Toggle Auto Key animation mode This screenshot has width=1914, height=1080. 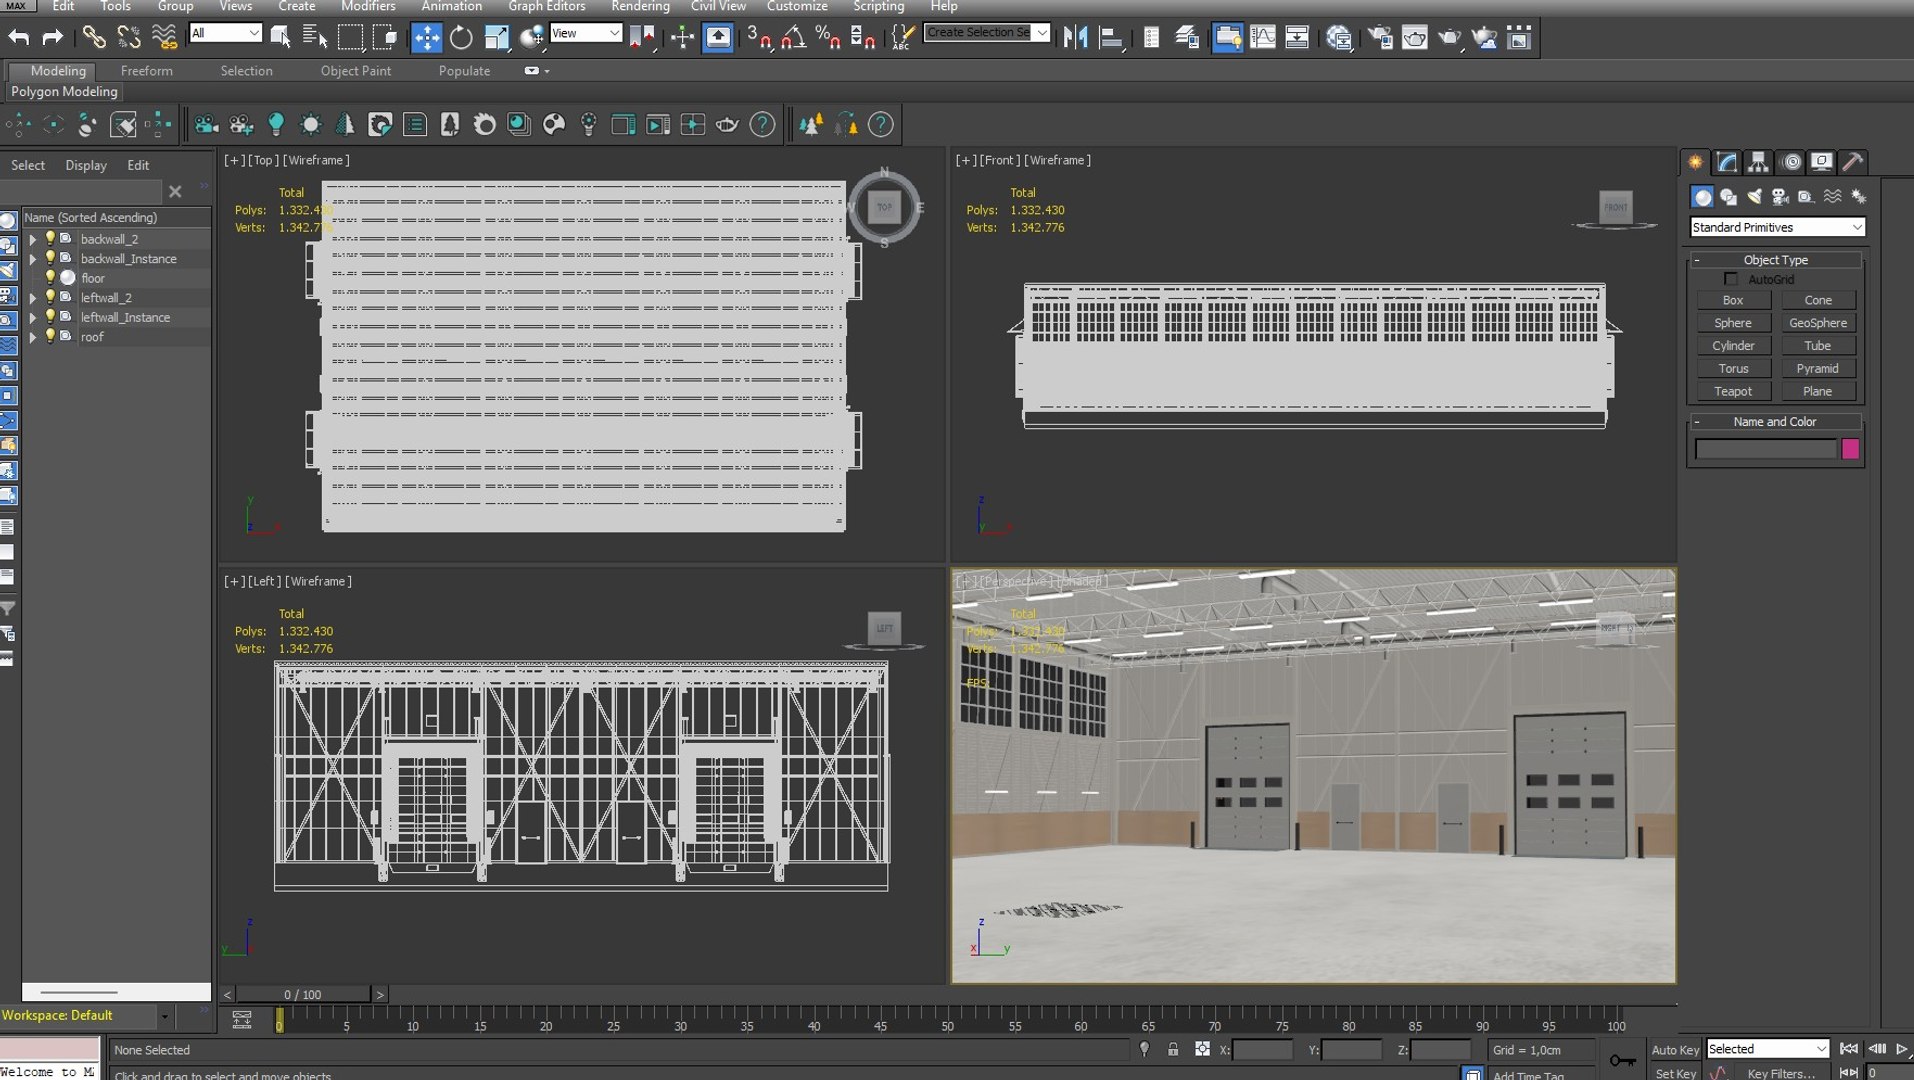[1675, 1049]
